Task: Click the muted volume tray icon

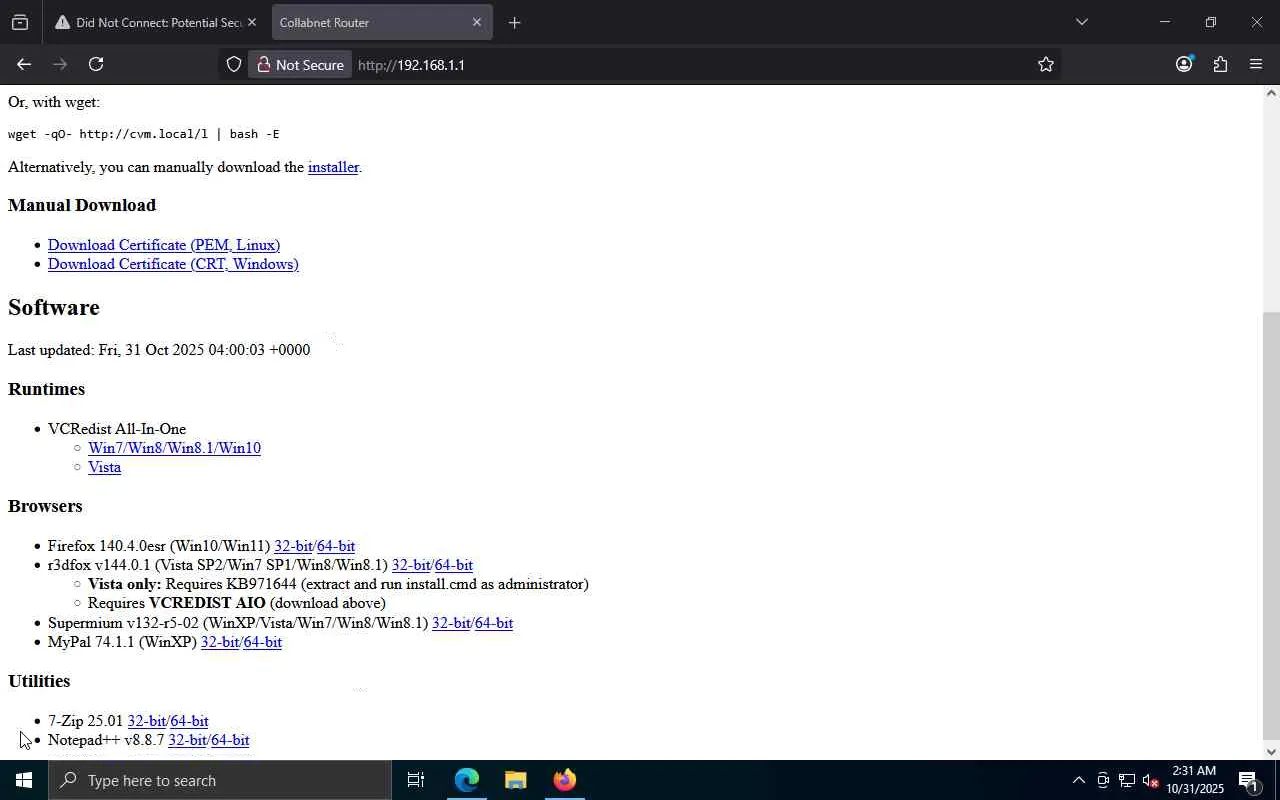Action: tap(1151, 780)
